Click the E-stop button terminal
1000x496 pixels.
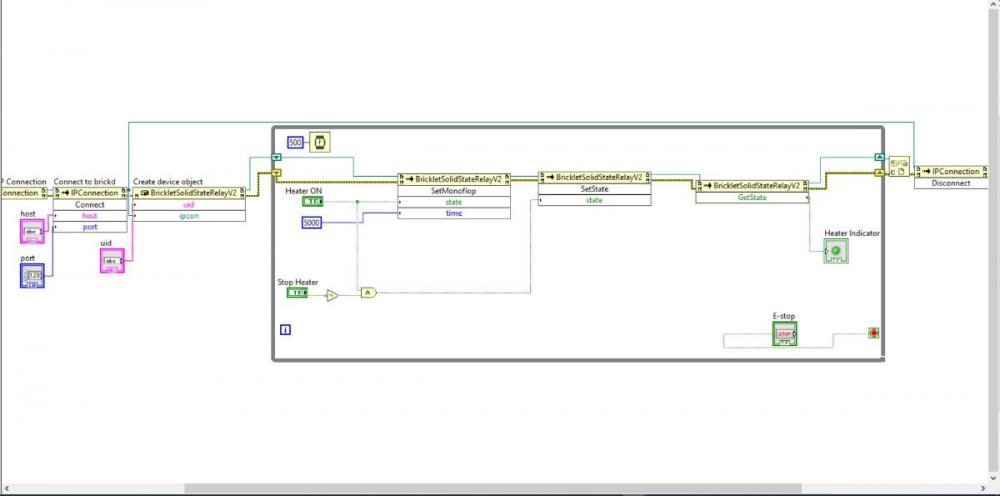coord(784,333)
